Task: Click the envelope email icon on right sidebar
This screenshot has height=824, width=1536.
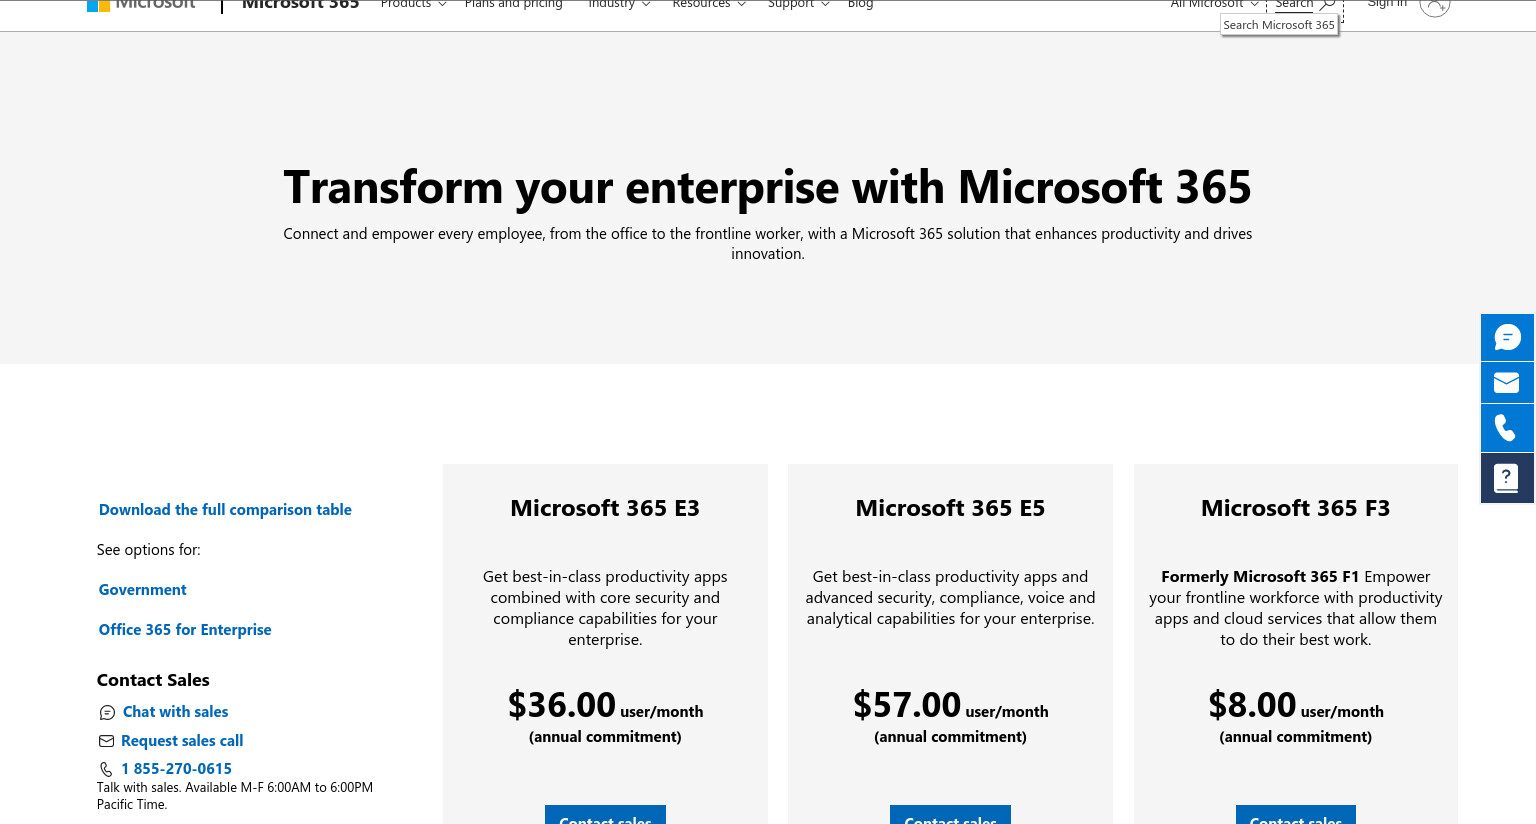Action: coord(1507,383)
